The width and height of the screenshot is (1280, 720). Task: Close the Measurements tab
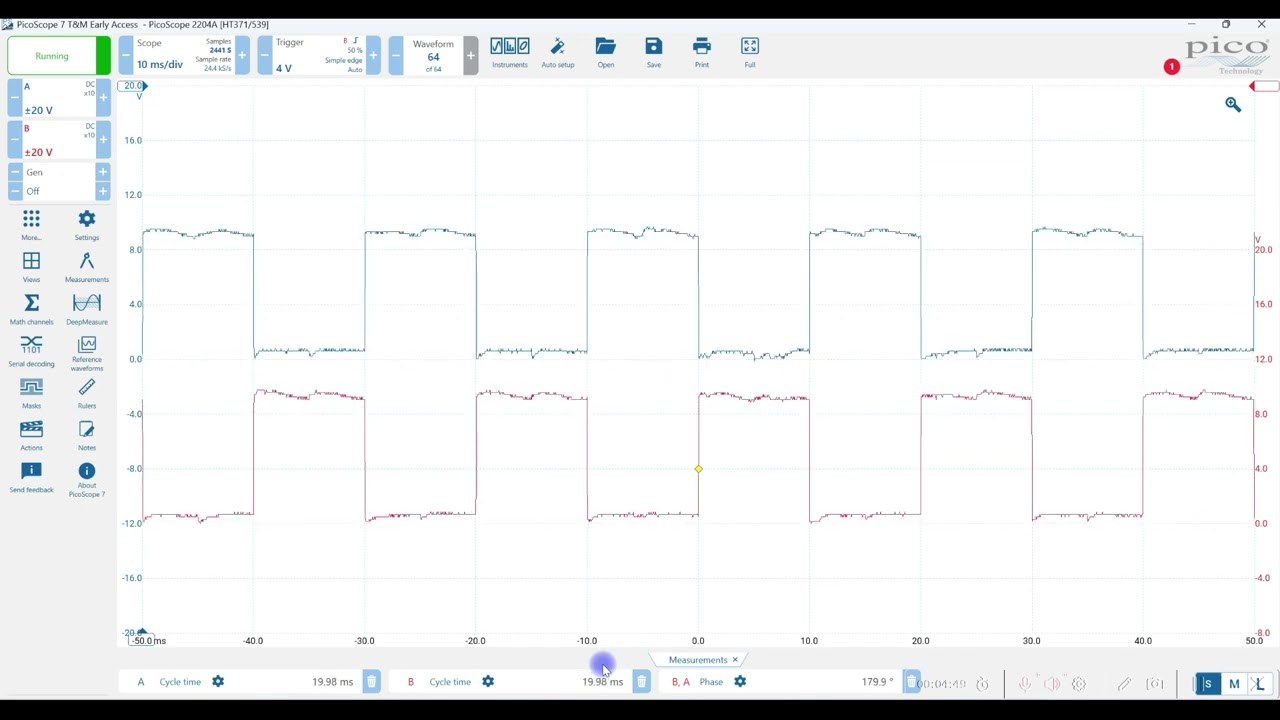[735, 660]
